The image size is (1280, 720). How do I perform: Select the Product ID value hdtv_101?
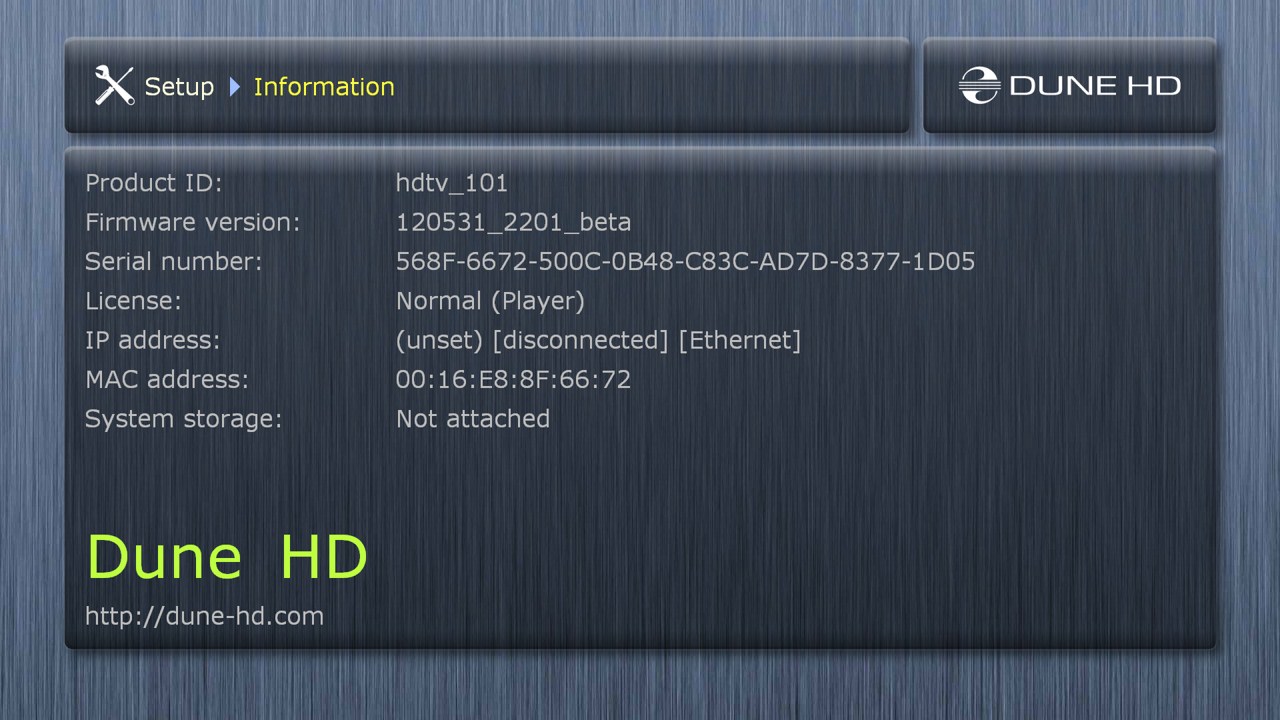[x=452, y=183]
